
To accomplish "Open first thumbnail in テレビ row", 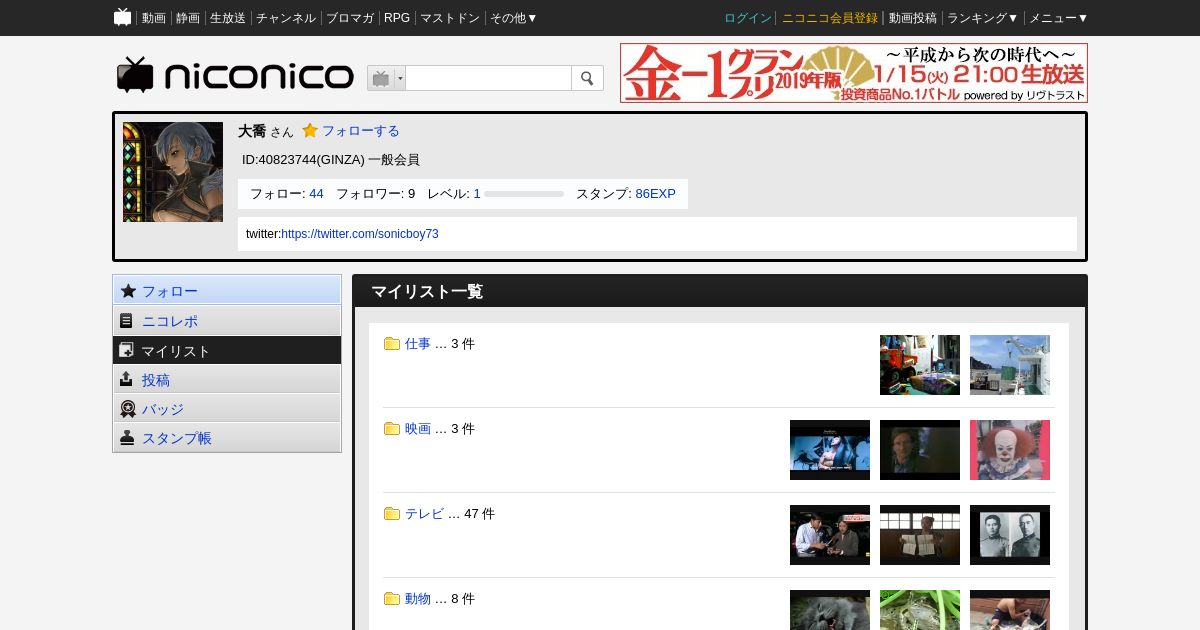I will point(830,535).
